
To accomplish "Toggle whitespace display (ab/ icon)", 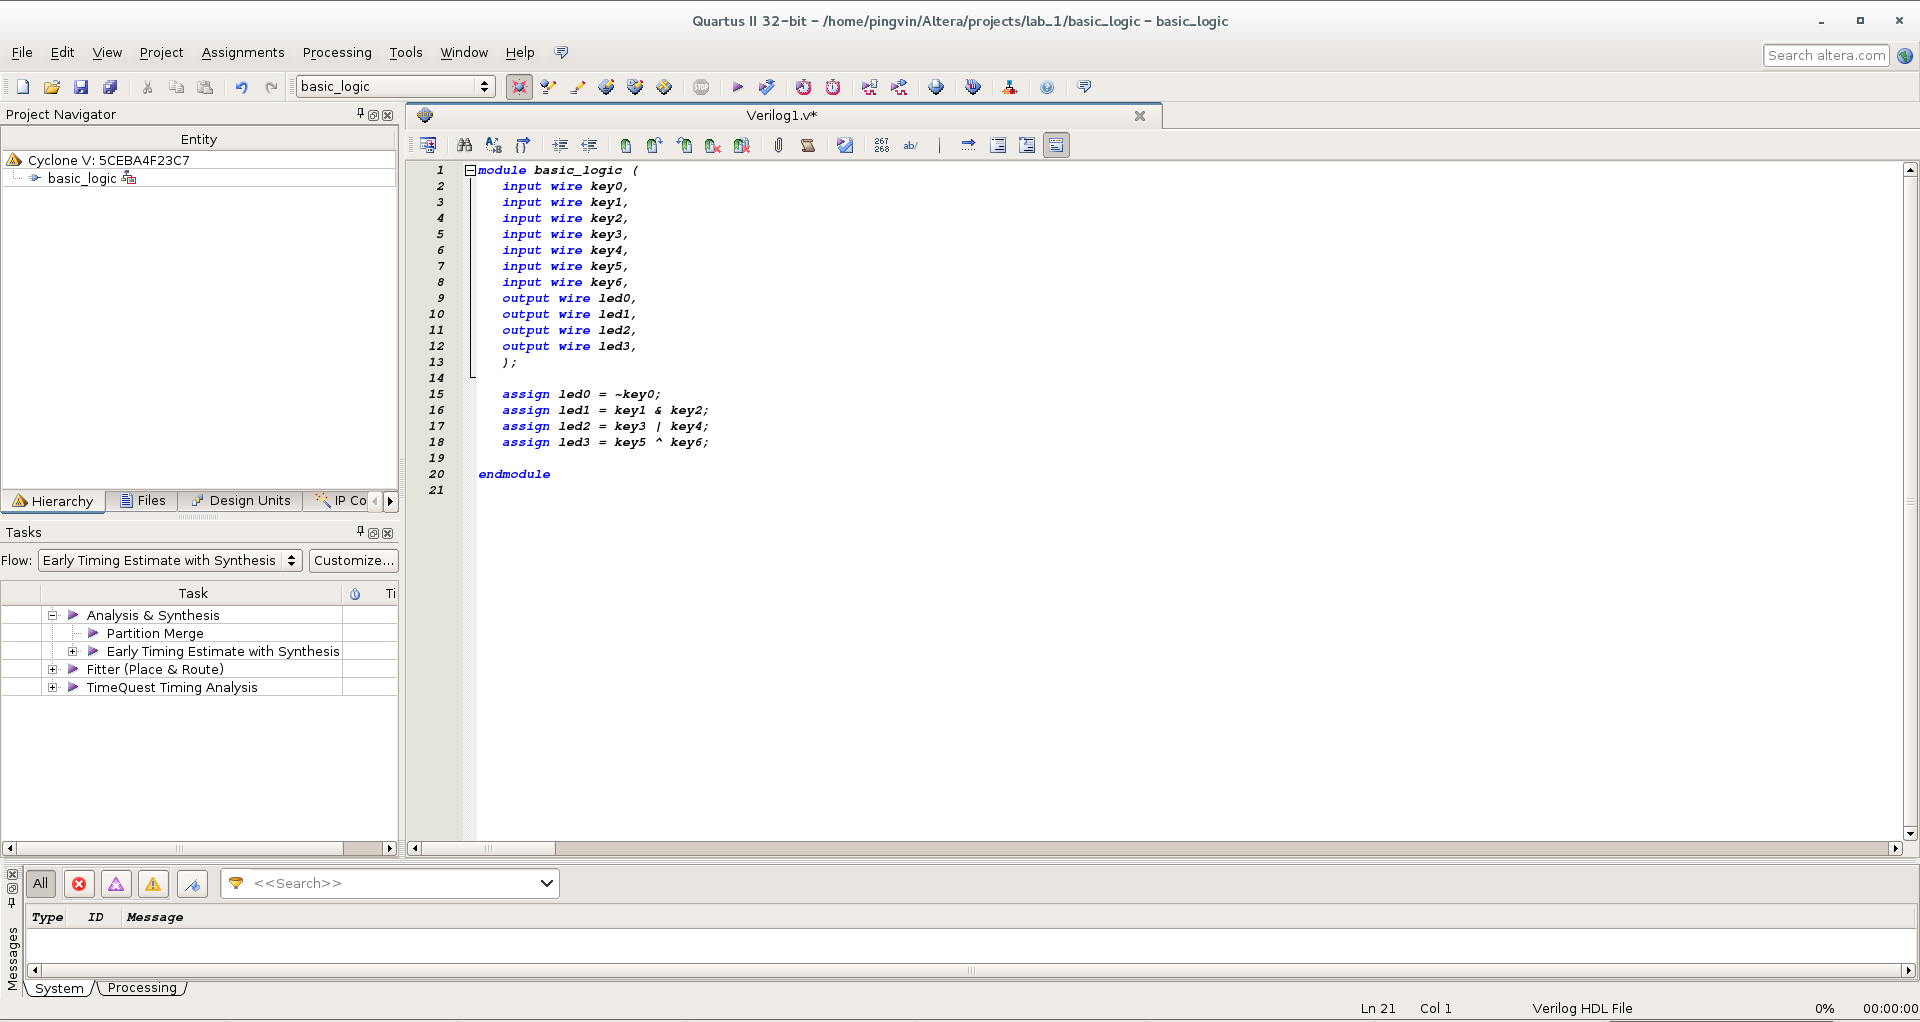I will [910, 145].
